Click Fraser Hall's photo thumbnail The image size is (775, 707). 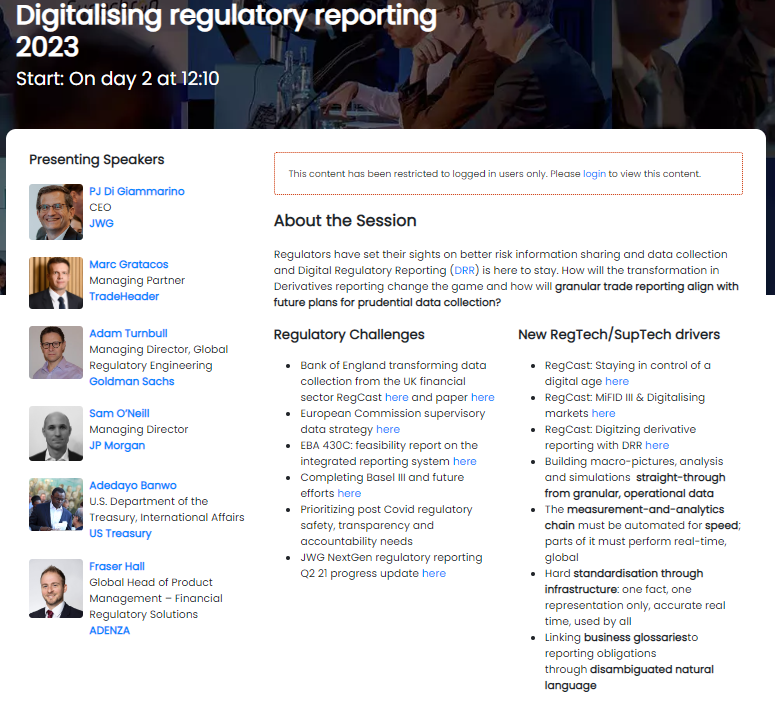pos(56,588)
